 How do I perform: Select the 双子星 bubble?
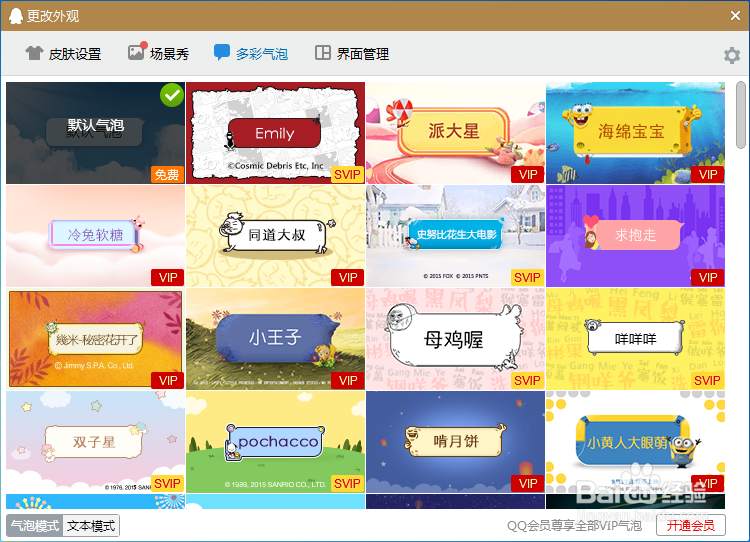click(x=95, y=442)
